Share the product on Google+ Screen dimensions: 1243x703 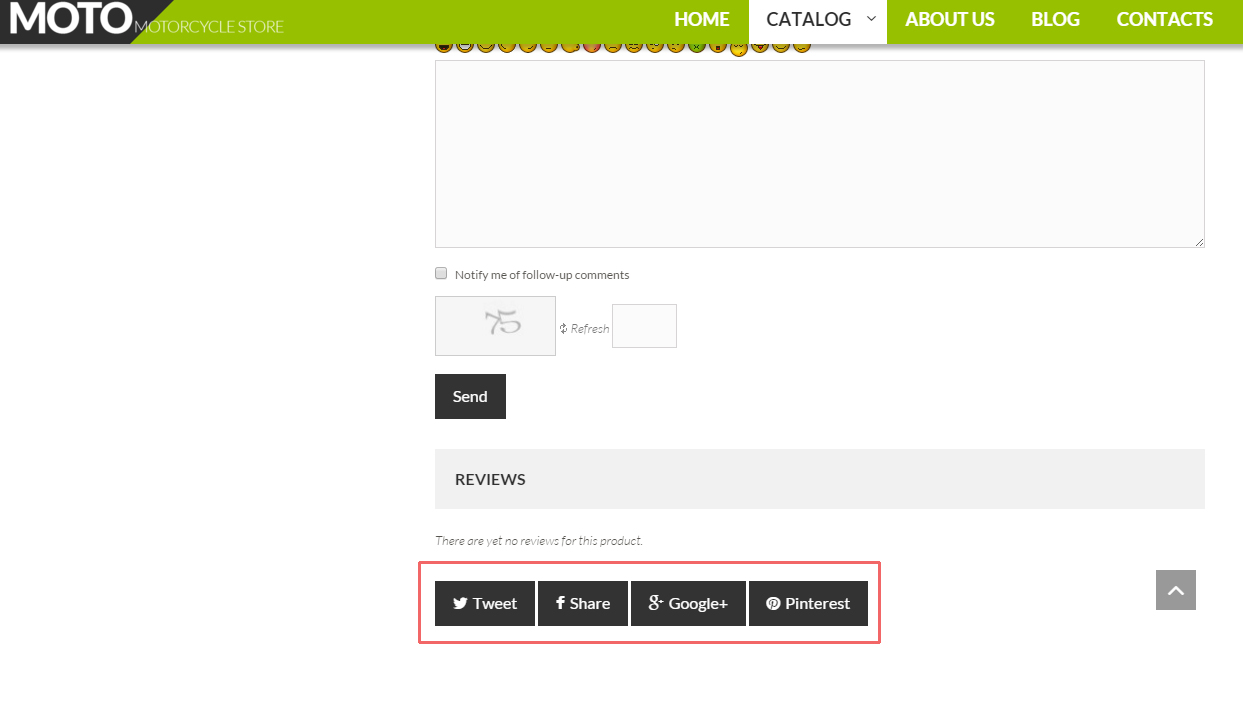[688, 603]
